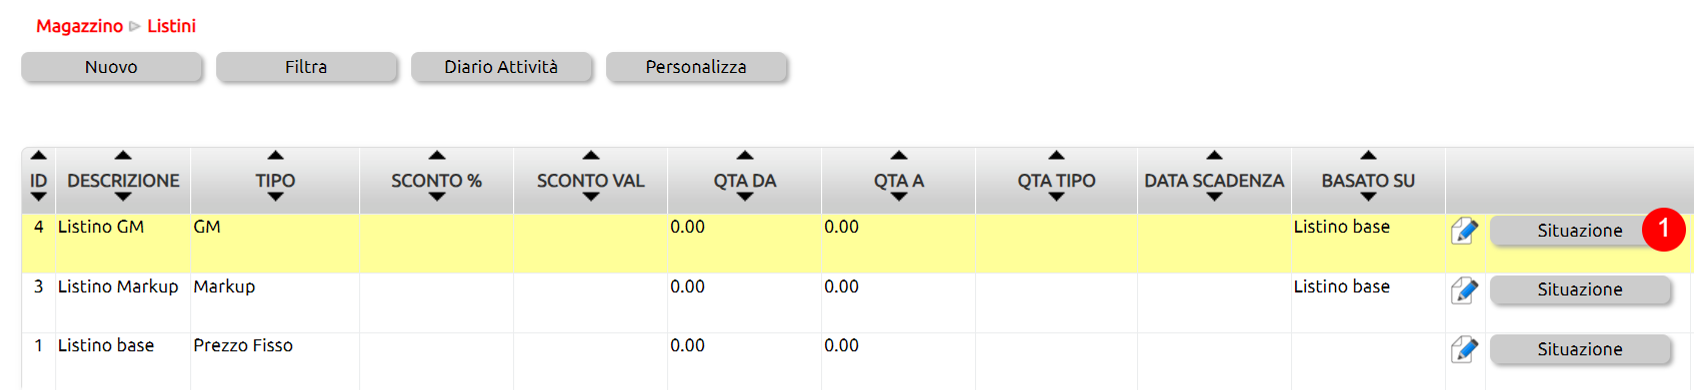Edit the Listino base row pencil icon
Viewport: 1694px width, 390px height.
pyautogui.click(x=1464, y=349)
